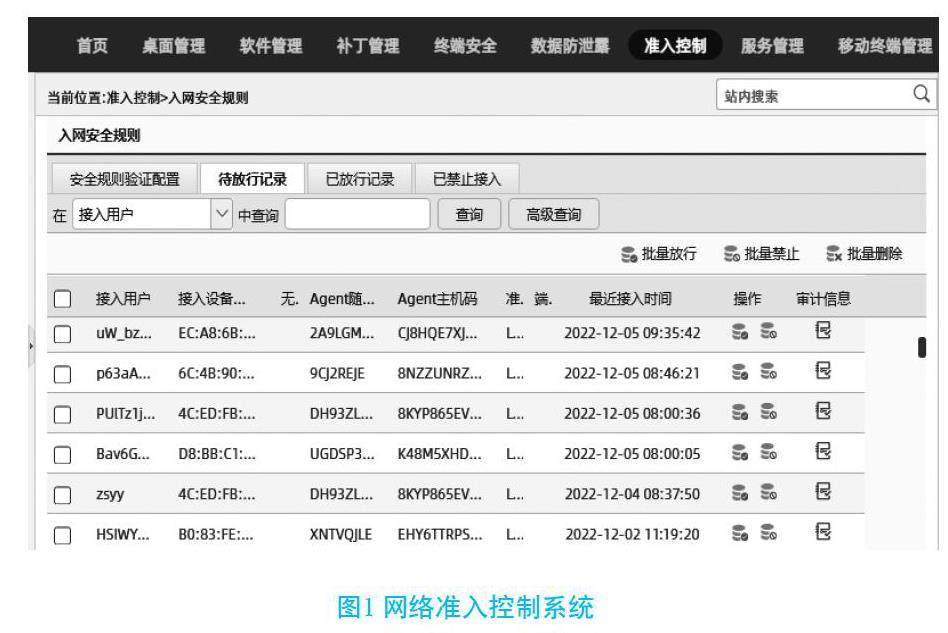The width and height of the screenshot is (948, 633).
Task: Open the 终端安全 menu in top navigation
Action: [465, 46]
